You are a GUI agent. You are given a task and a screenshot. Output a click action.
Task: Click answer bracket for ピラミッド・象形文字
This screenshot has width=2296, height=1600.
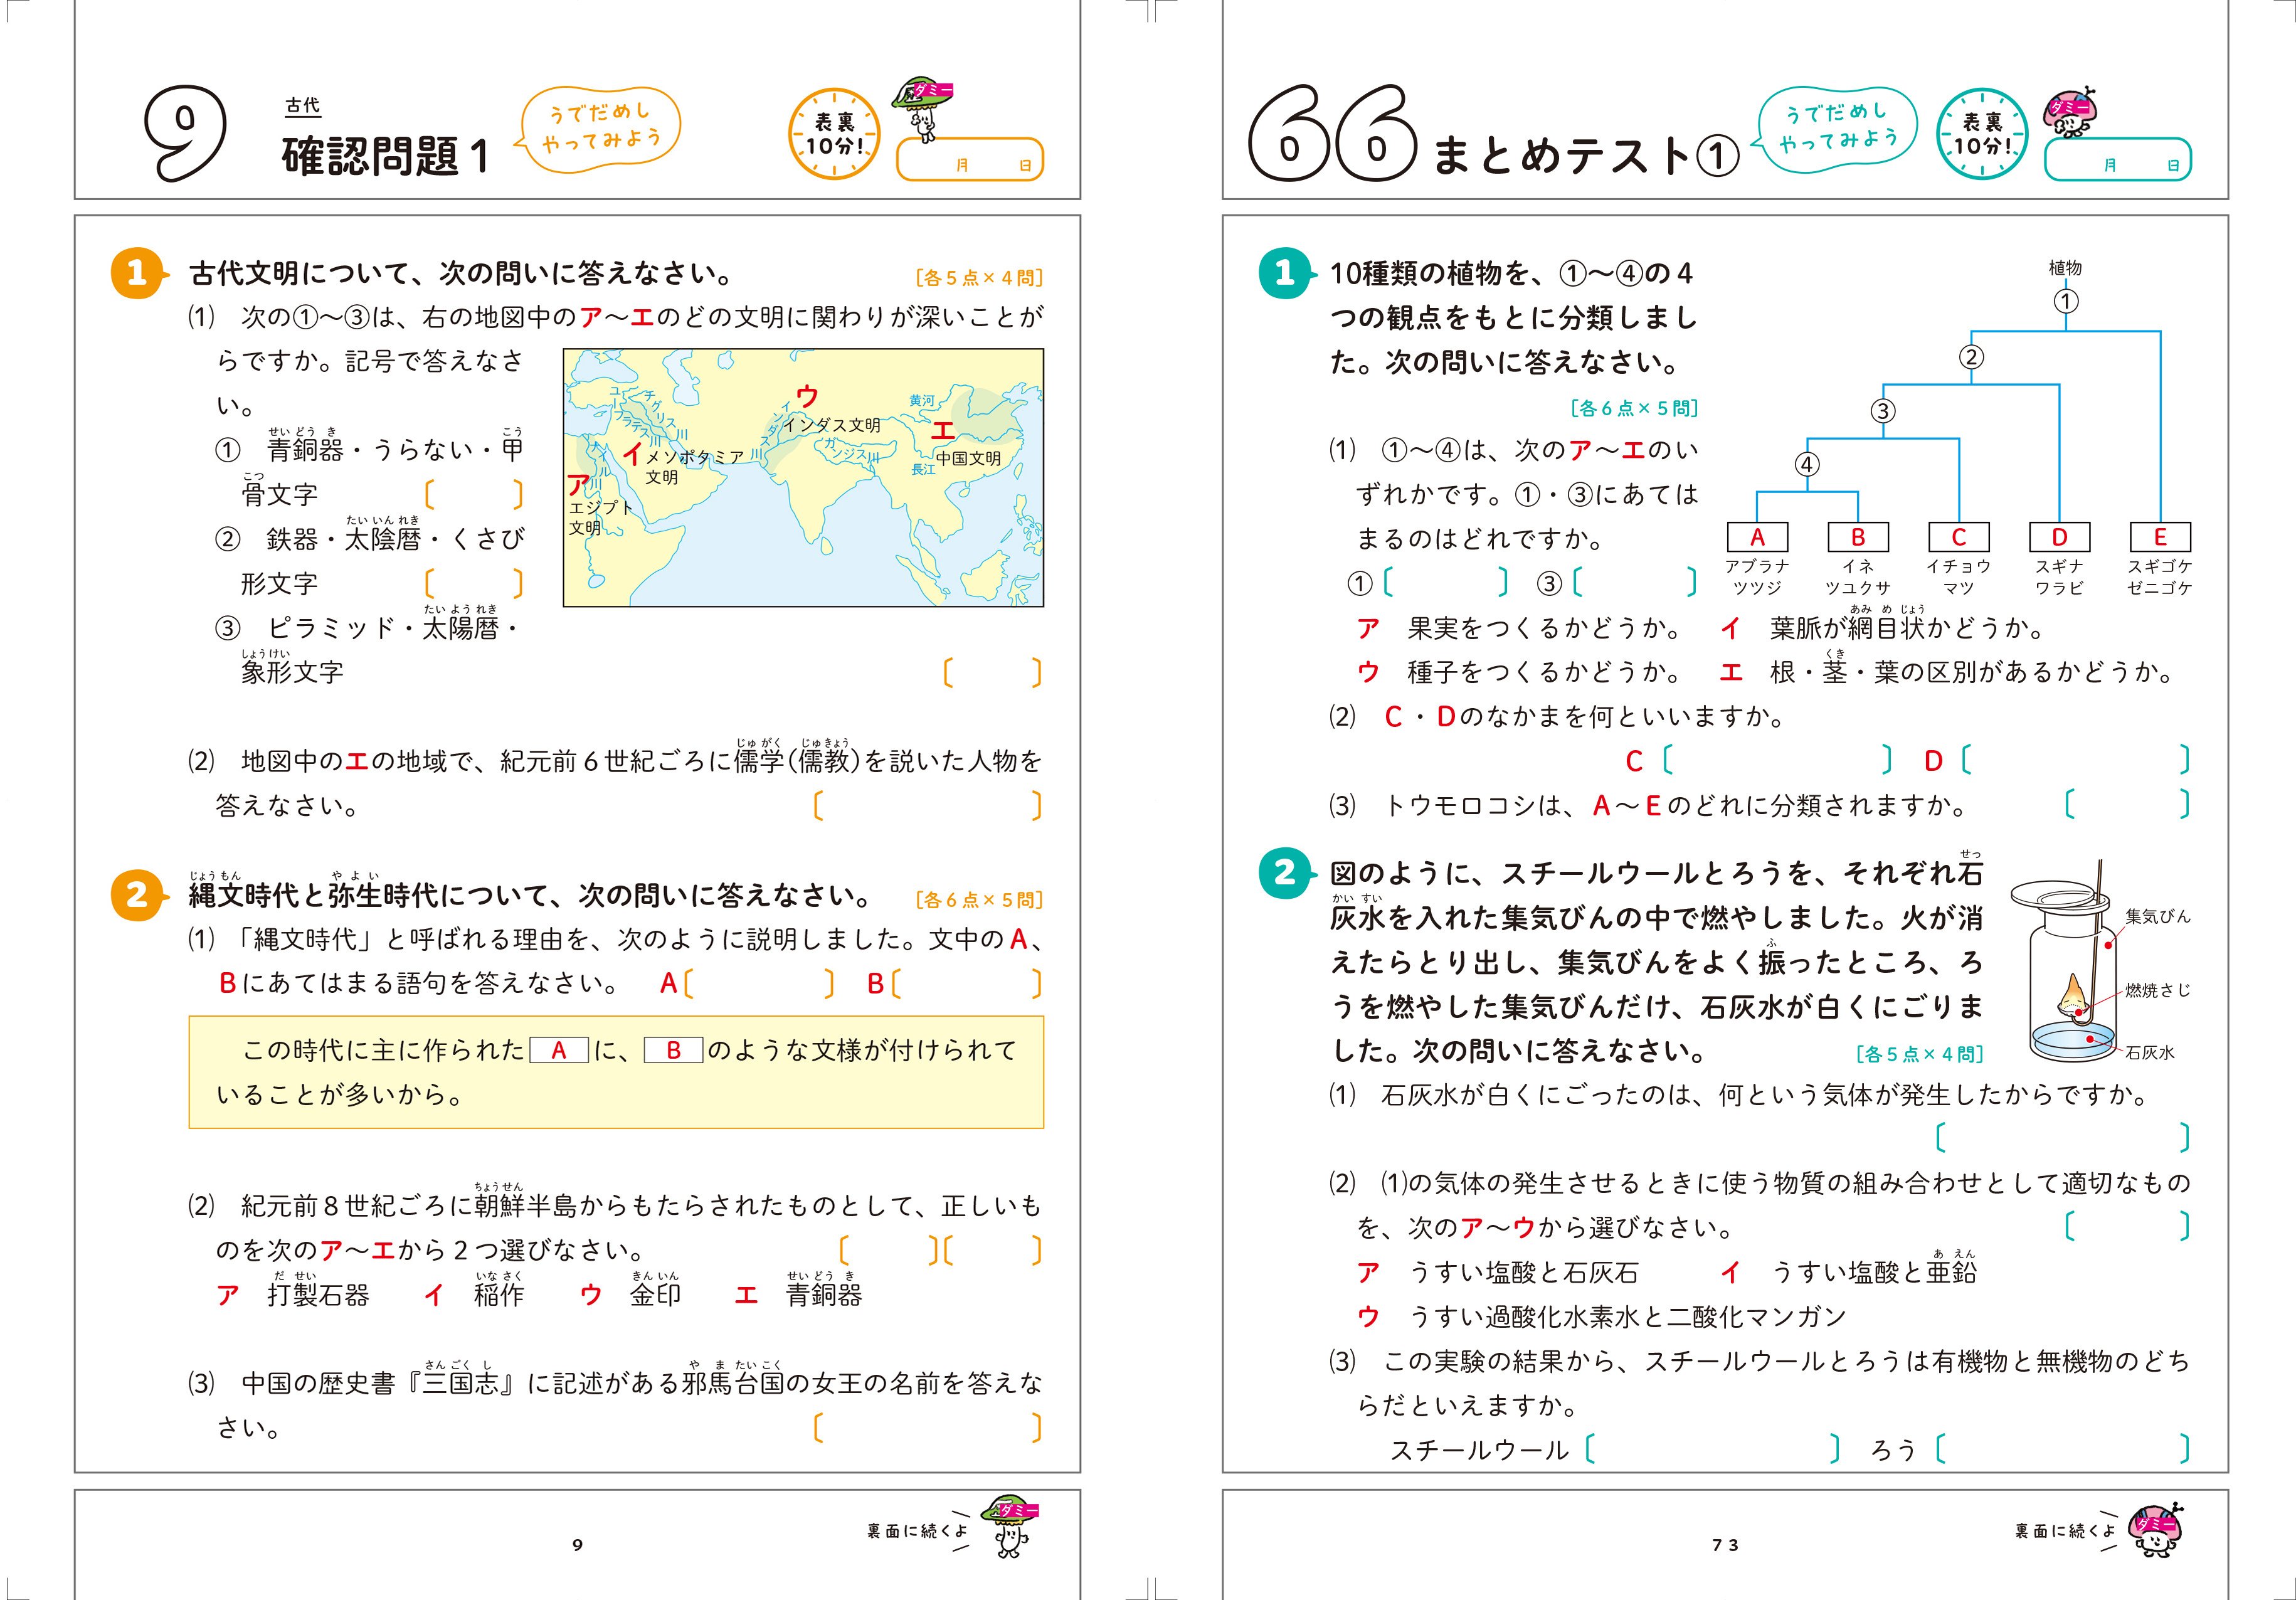click(992, 672)
